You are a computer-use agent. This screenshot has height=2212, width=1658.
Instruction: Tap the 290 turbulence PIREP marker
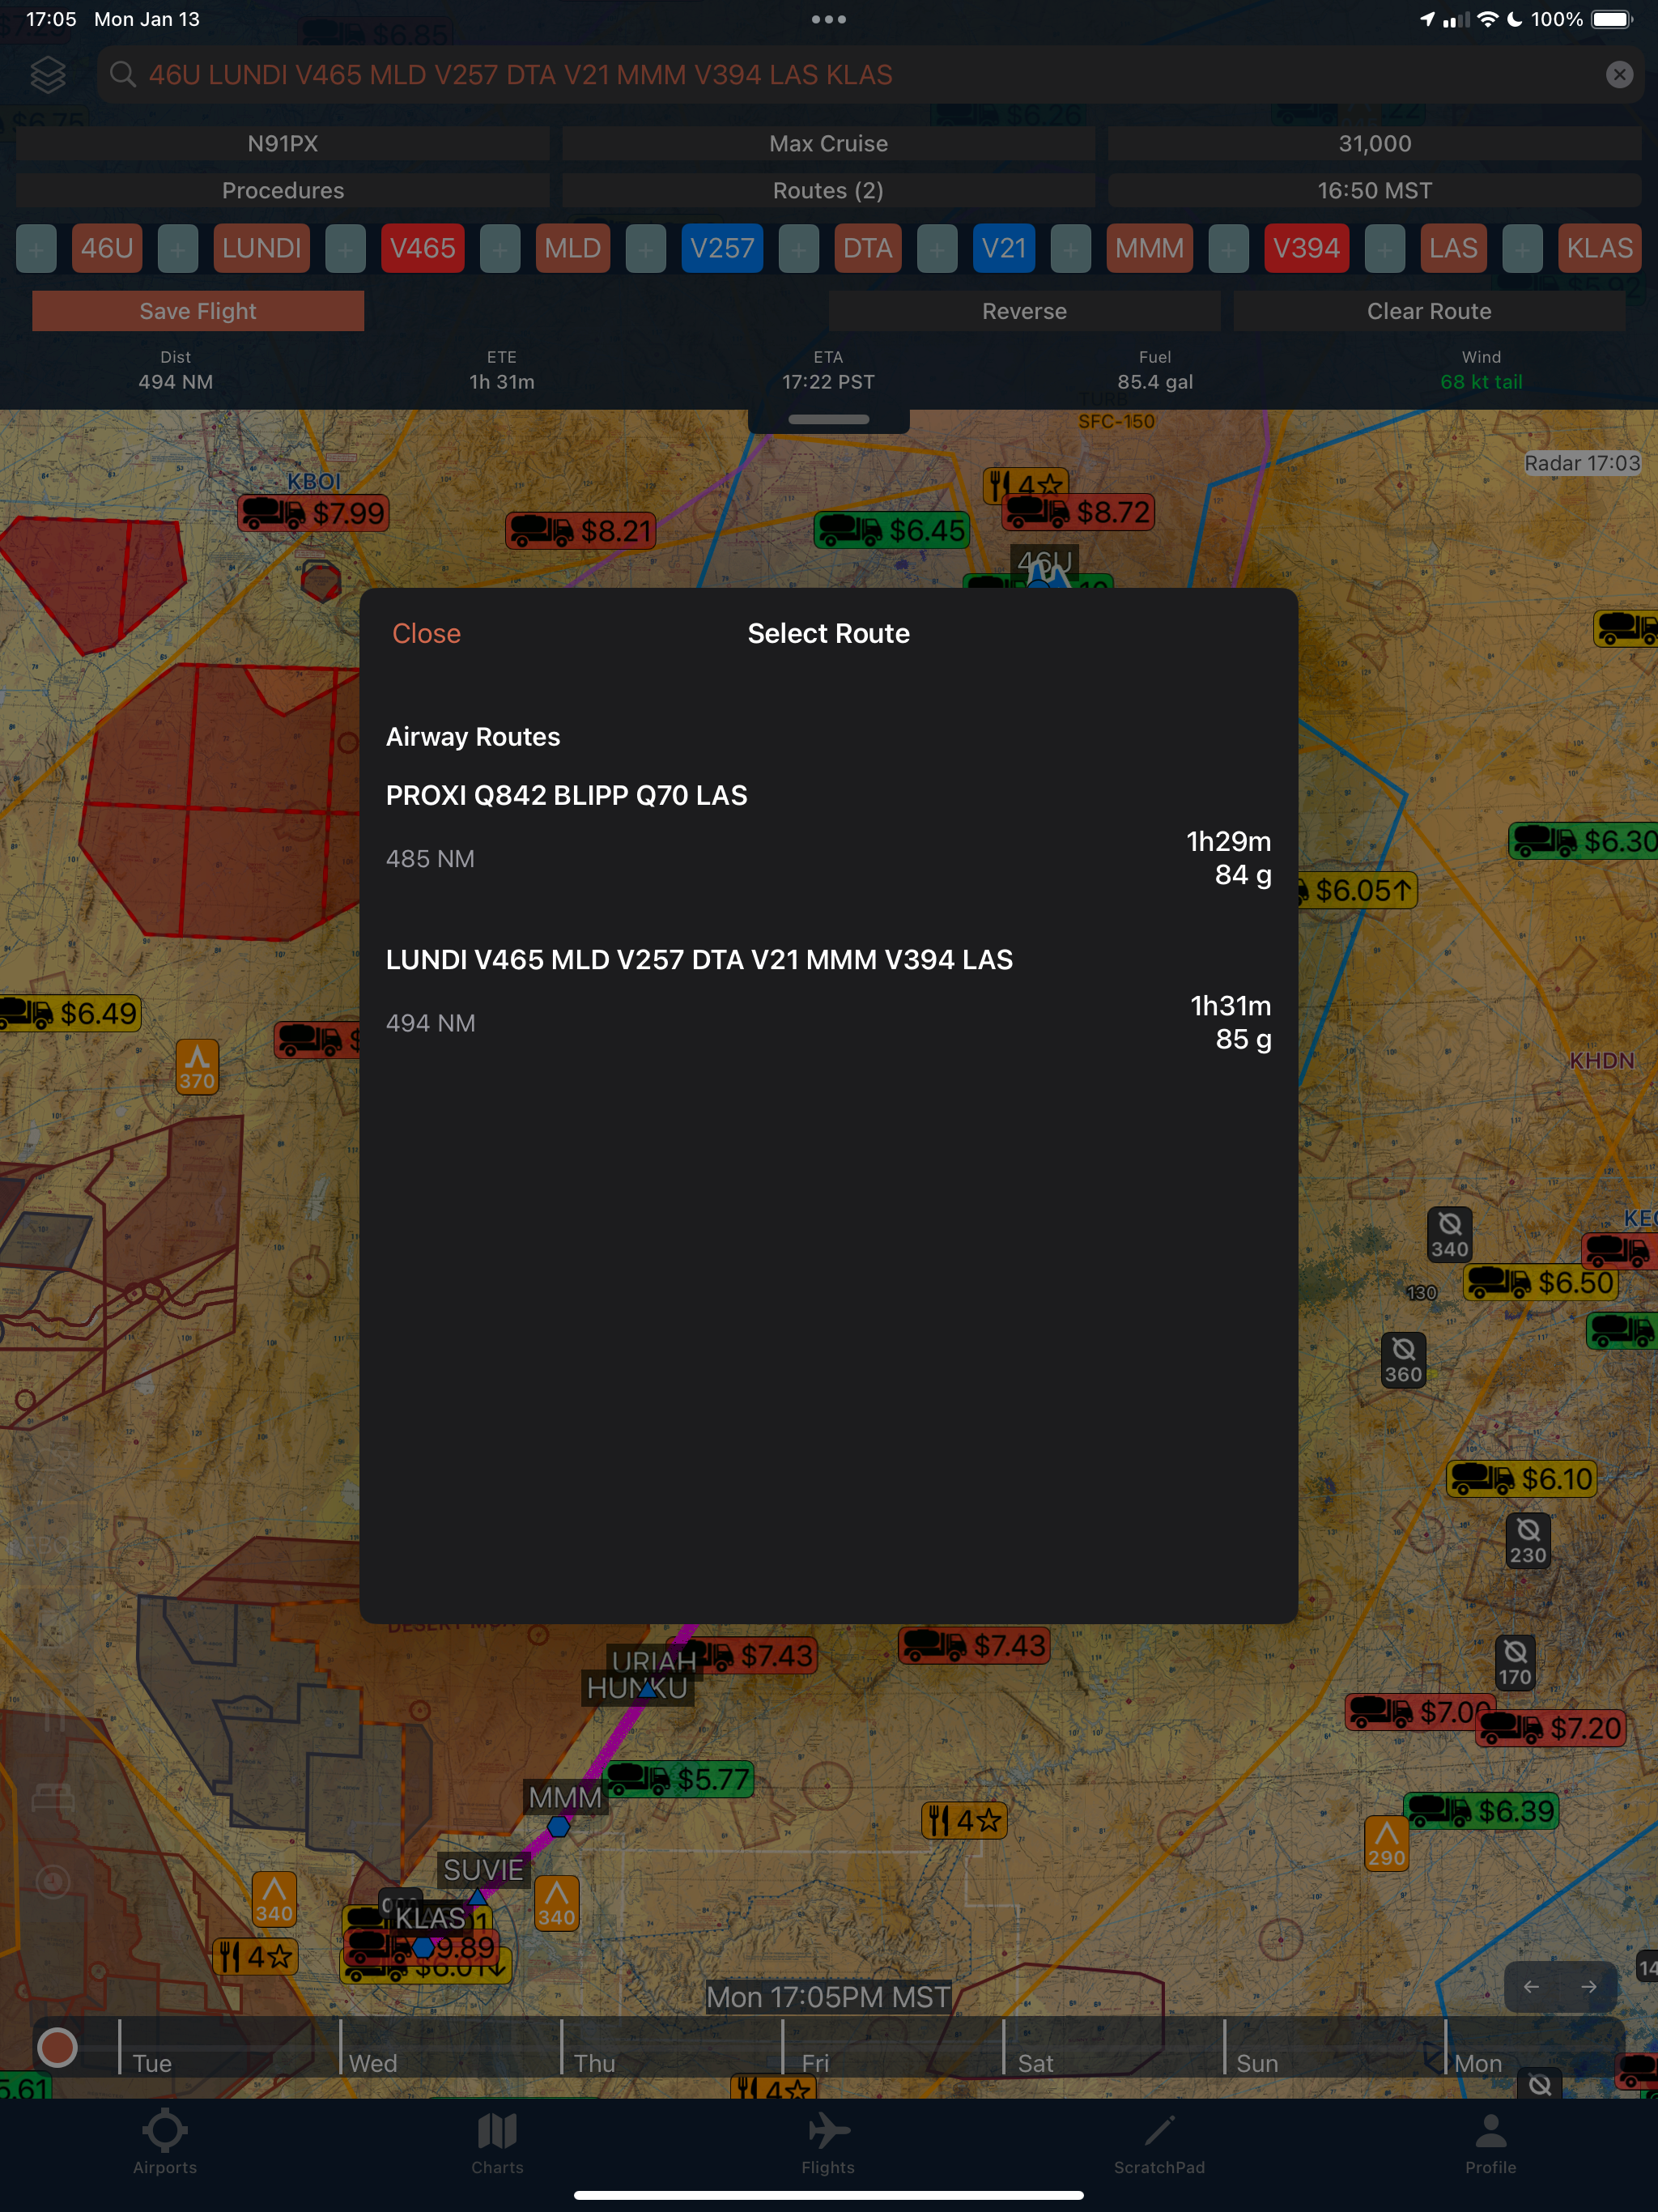pos(1386,1843)
